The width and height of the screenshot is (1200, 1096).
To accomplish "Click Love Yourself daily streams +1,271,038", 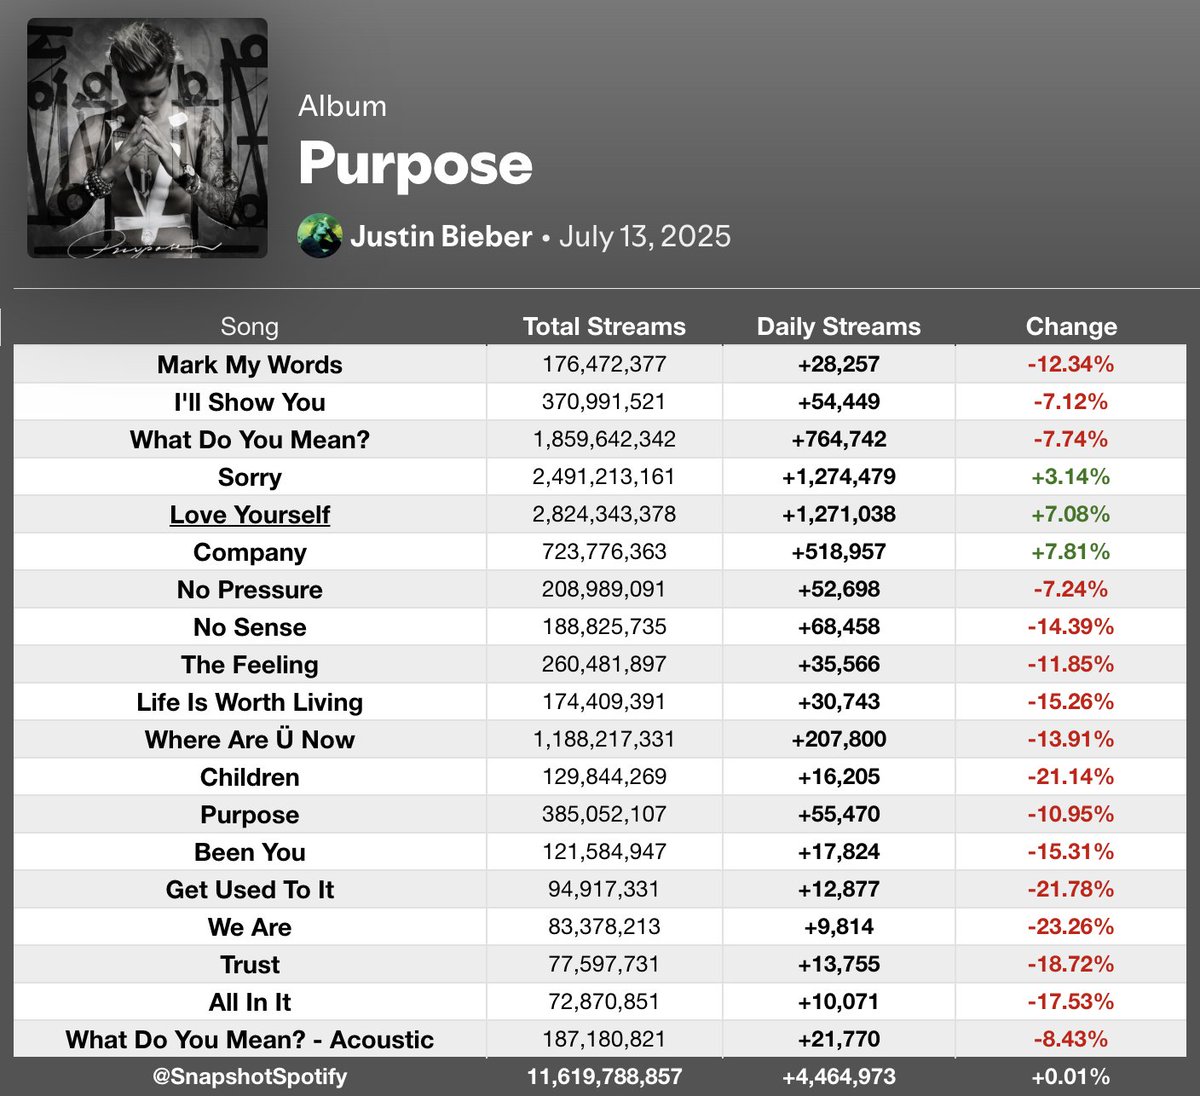I will 839,515.
